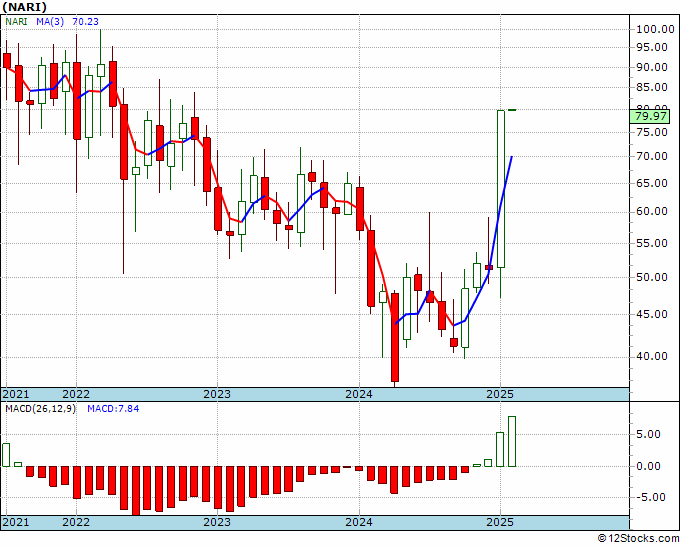Click the 90.00 price axis label
This screenshot has width=680, height=546.
pos(652,67)
